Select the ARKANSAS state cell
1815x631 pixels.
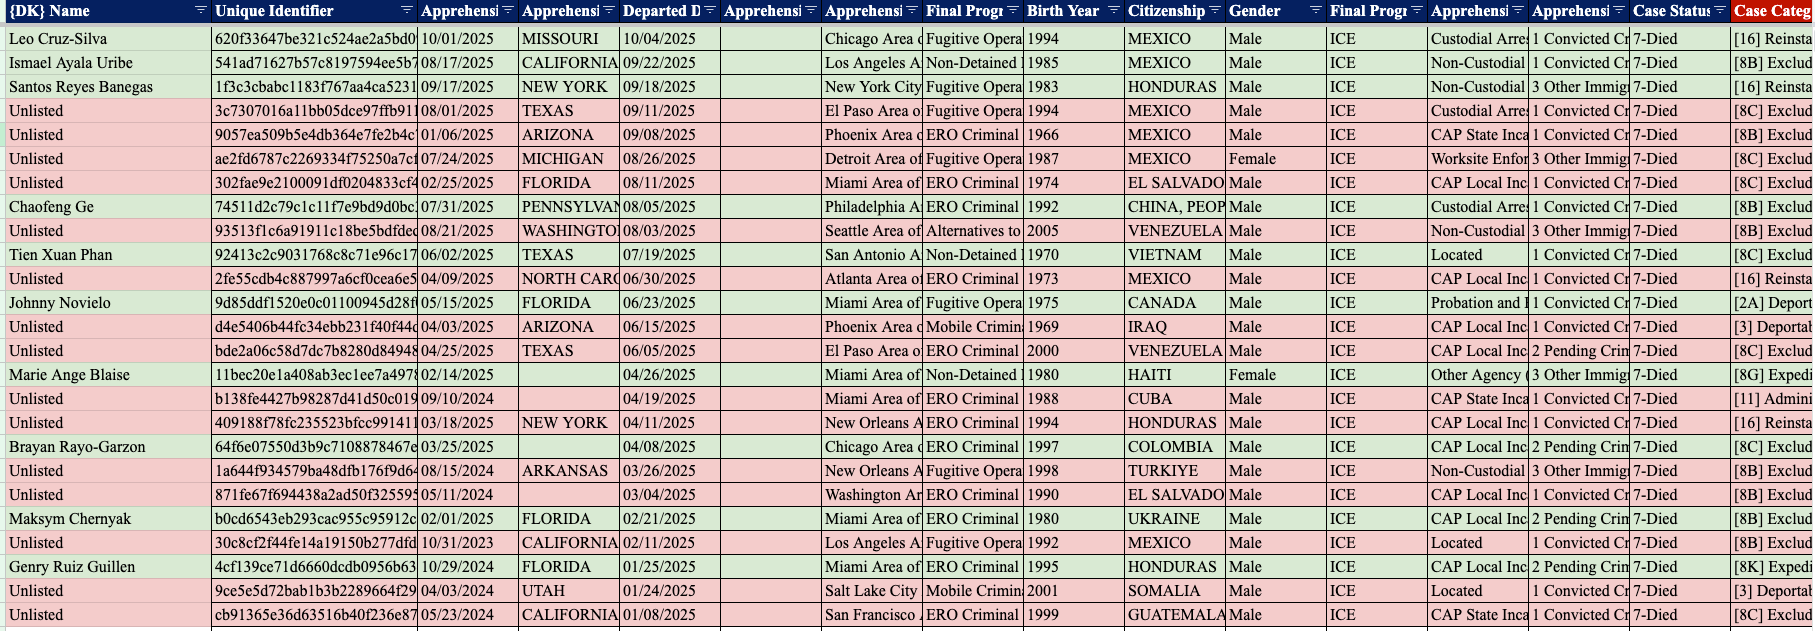coord(569,471)
